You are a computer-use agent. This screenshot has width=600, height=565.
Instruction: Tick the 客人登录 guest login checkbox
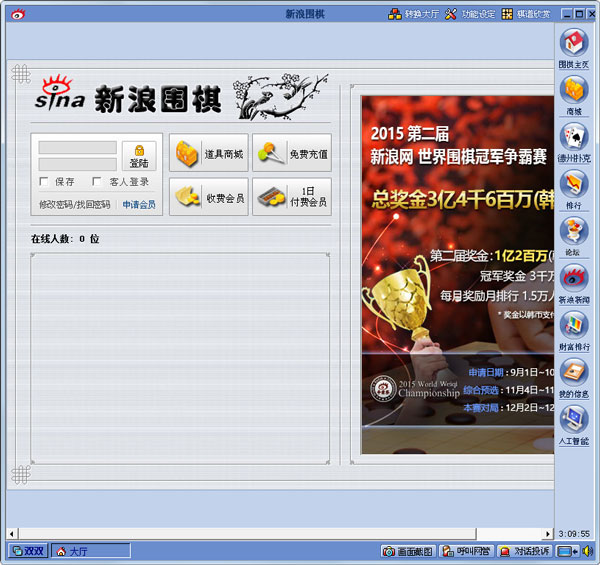97,181
